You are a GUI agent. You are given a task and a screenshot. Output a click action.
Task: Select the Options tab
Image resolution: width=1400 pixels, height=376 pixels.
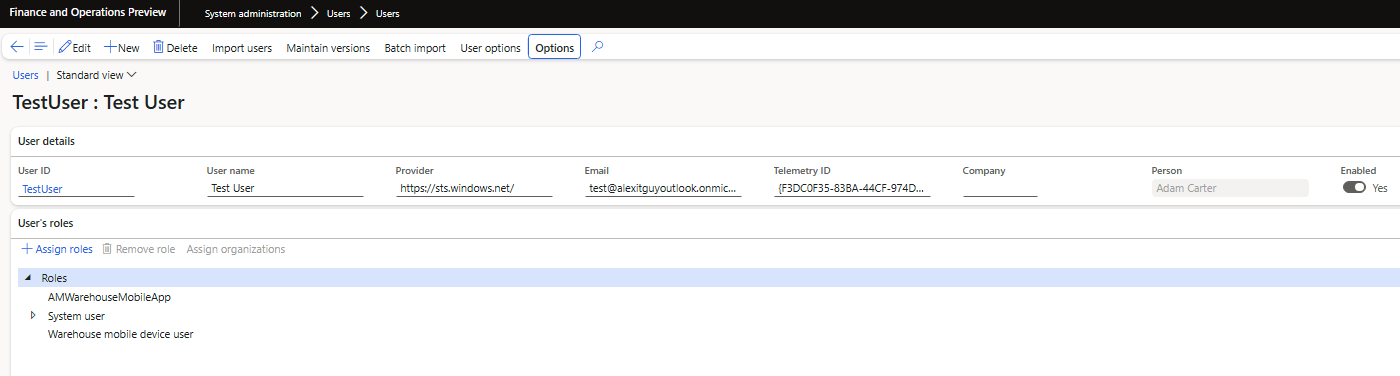[555, 47]
